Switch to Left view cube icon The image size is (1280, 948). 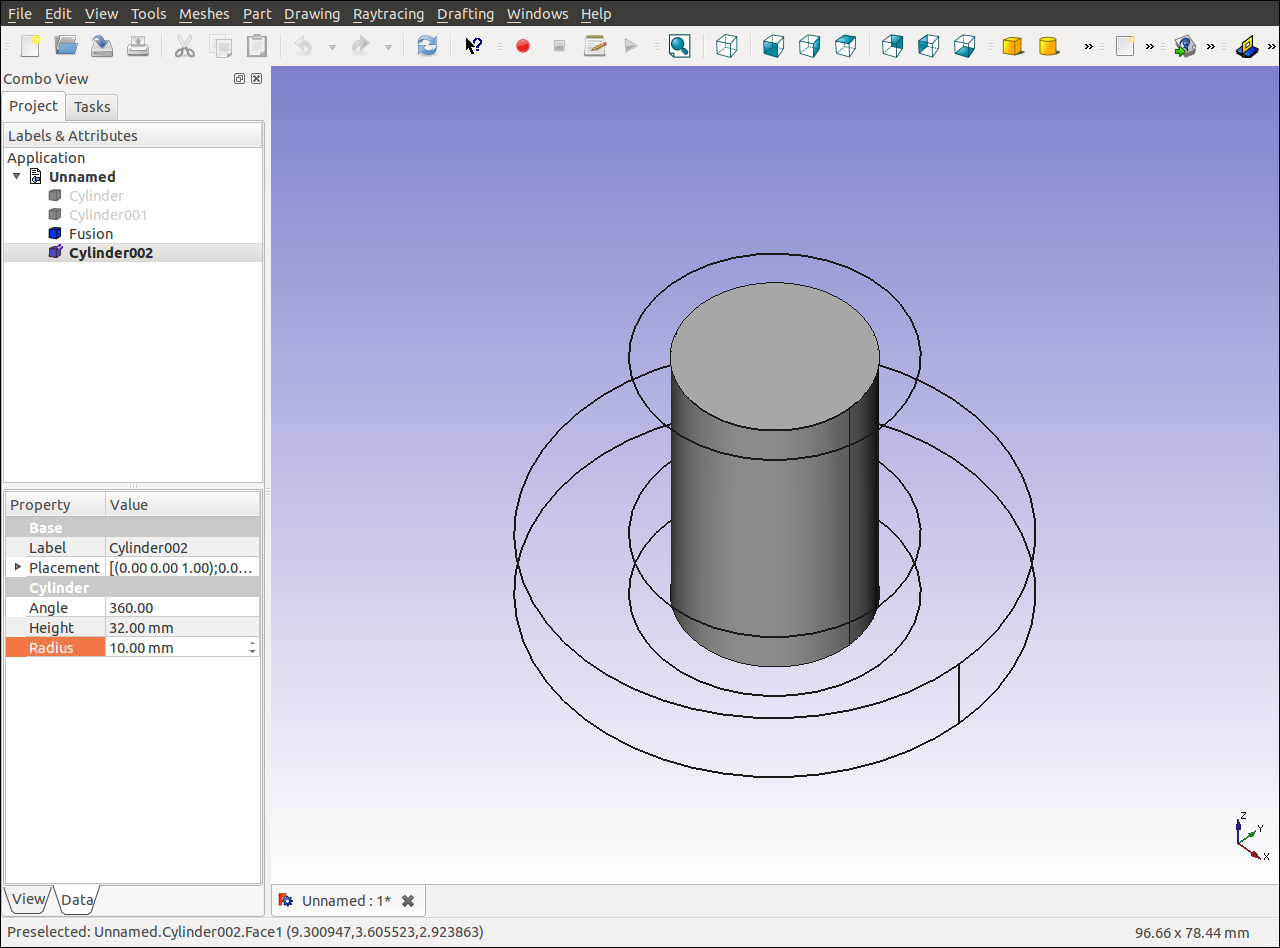(x=928, y=46)
